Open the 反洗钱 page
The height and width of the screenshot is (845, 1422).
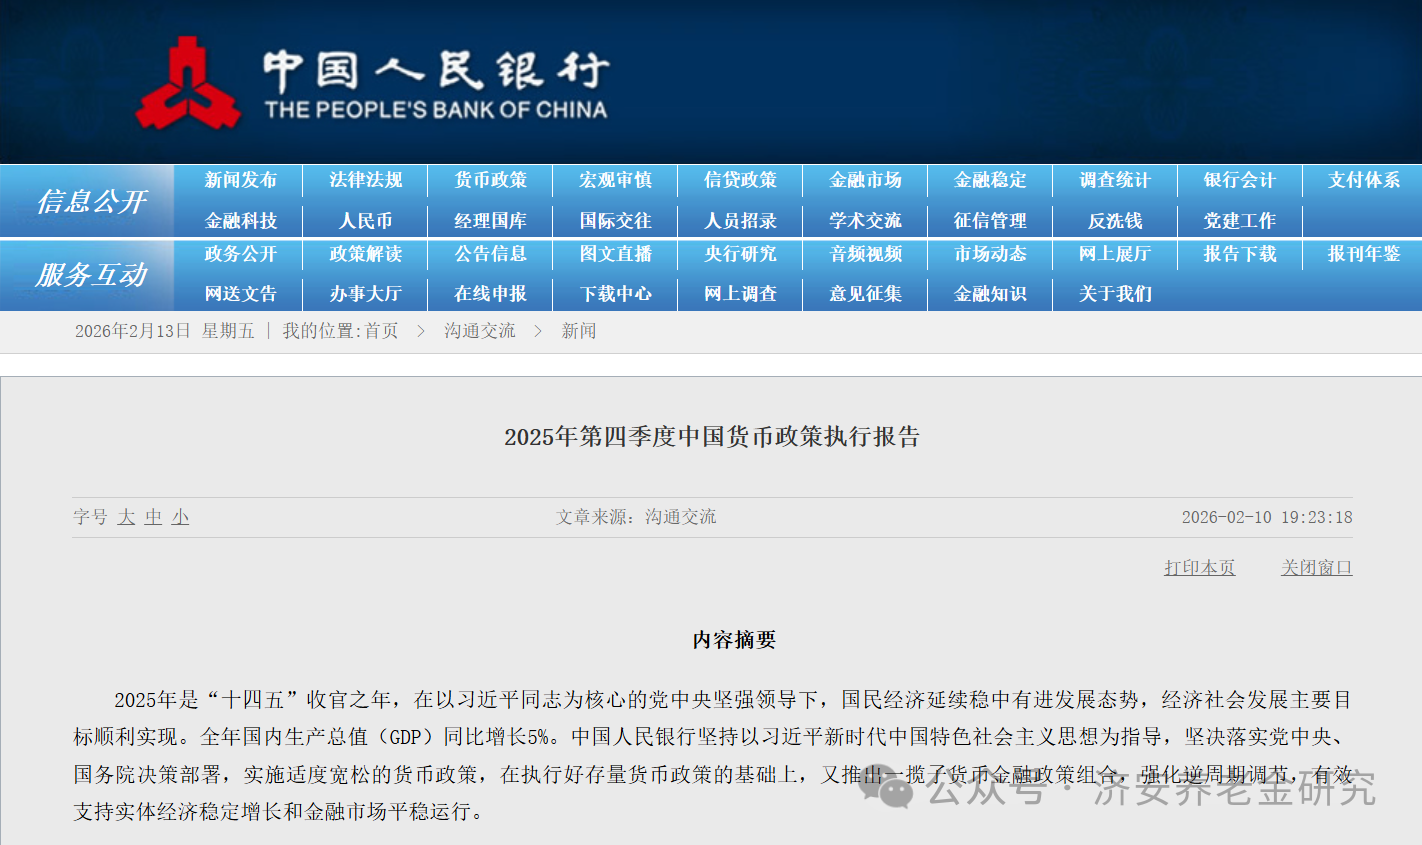point(1114,221)
